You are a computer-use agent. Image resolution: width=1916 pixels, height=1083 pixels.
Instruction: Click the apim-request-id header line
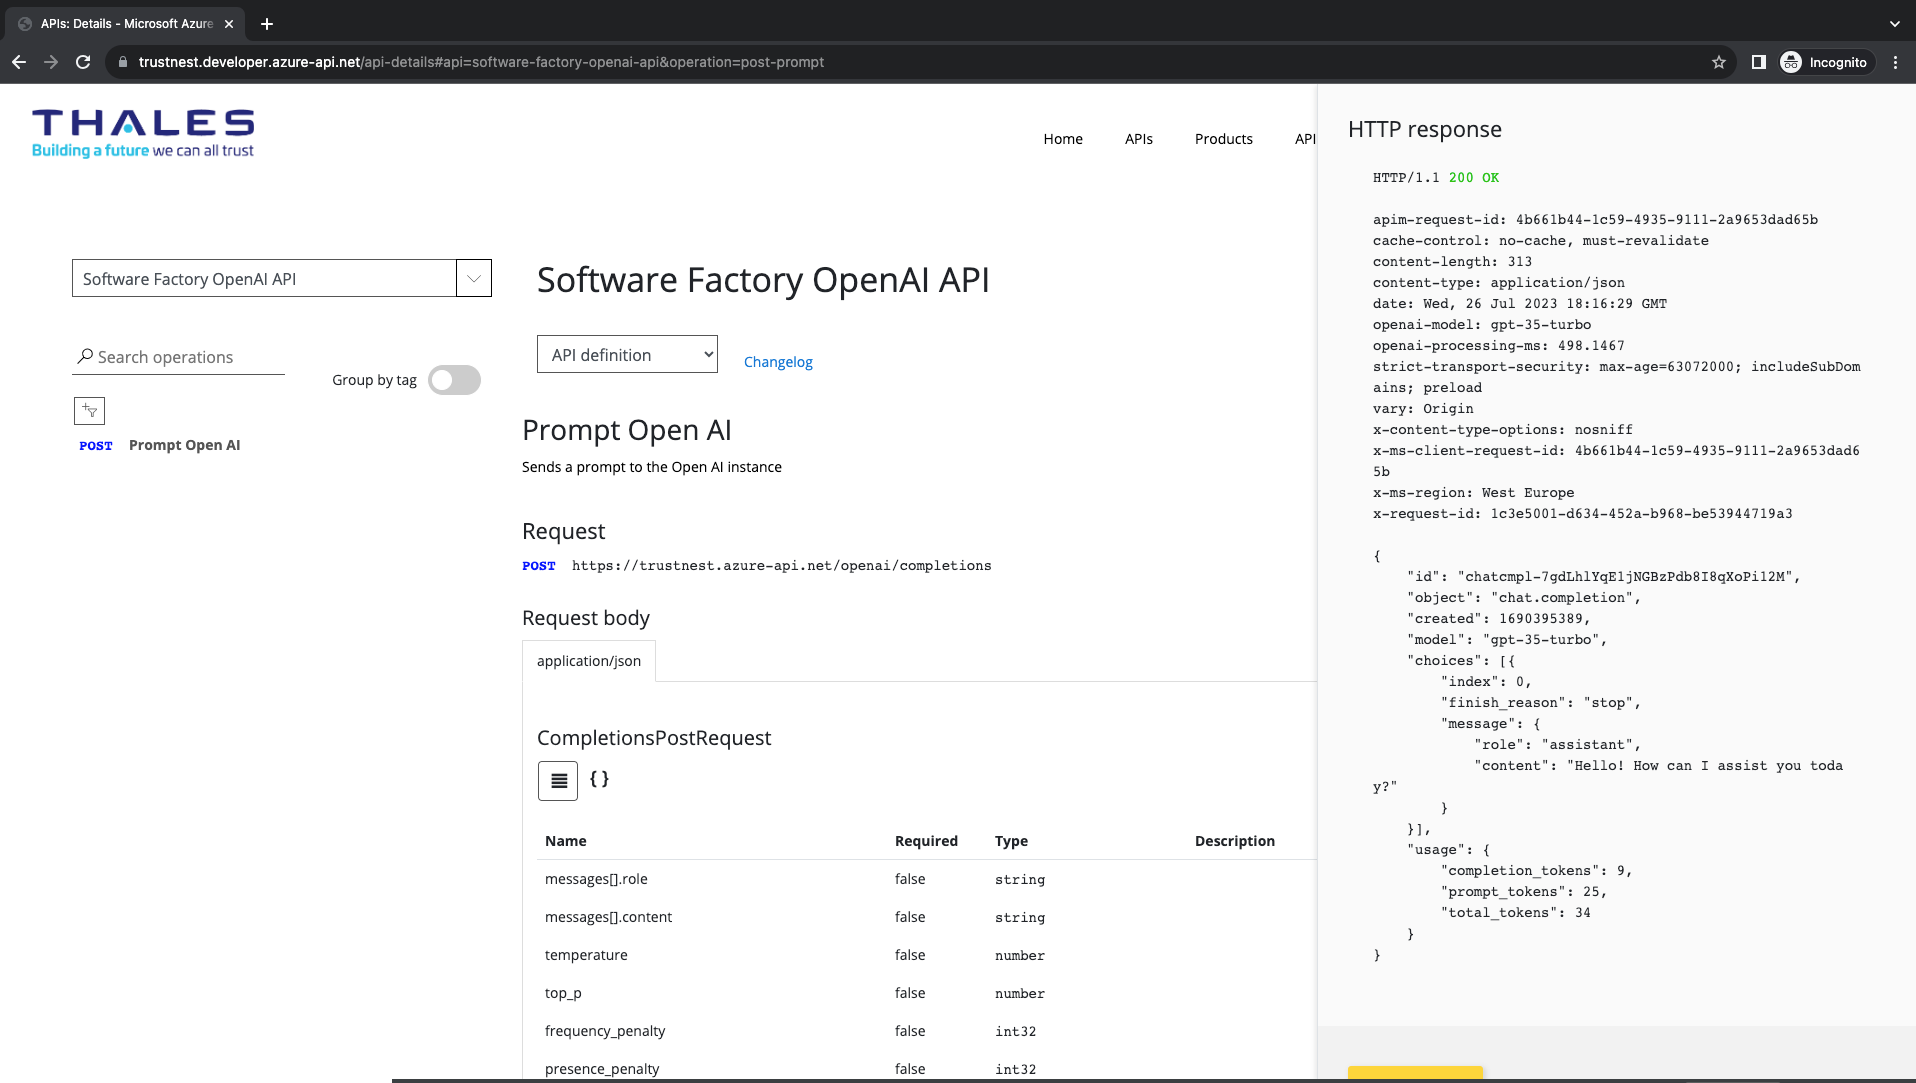[1595, 220]
